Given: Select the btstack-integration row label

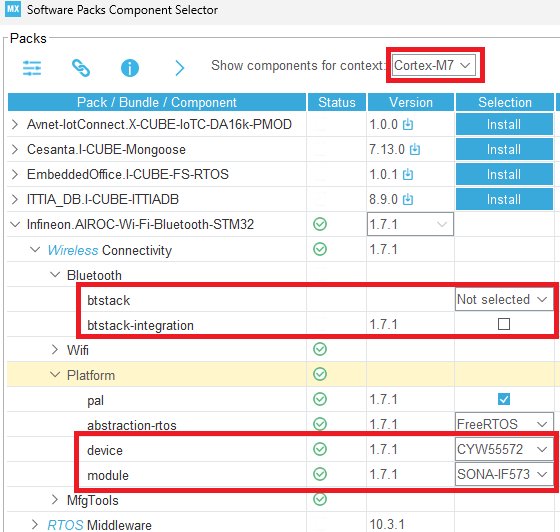Looking at the screenshot, I should click(140, 325).
